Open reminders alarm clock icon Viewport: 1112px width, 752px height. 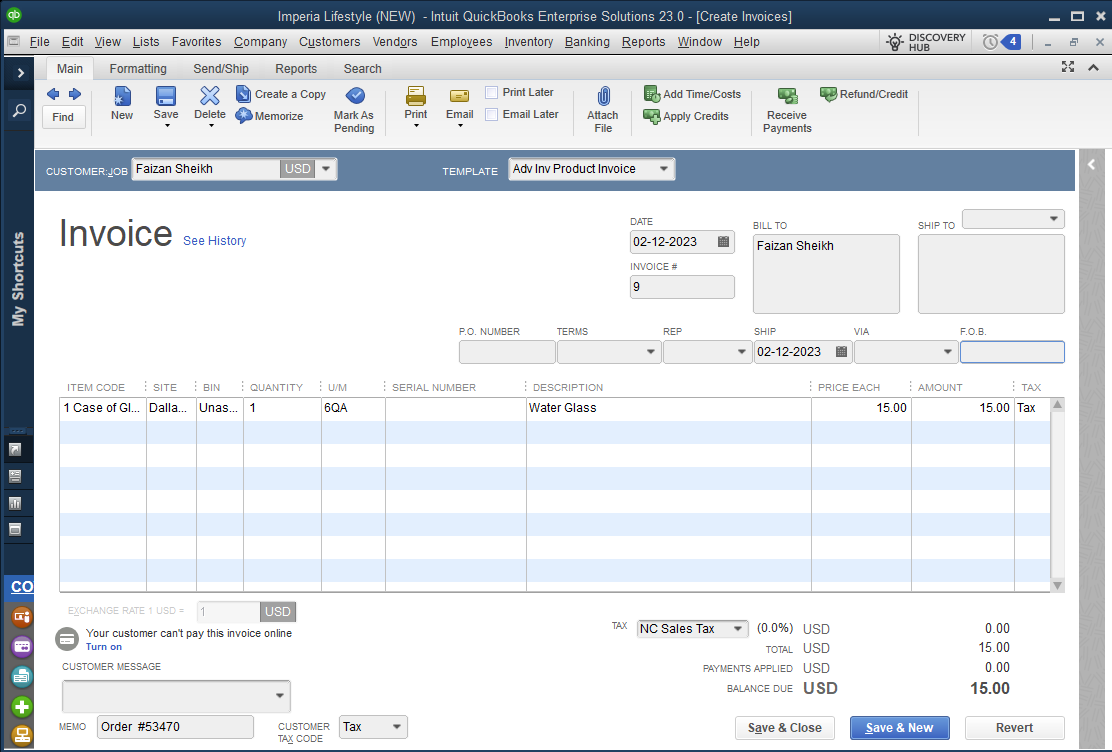[990, 42]
